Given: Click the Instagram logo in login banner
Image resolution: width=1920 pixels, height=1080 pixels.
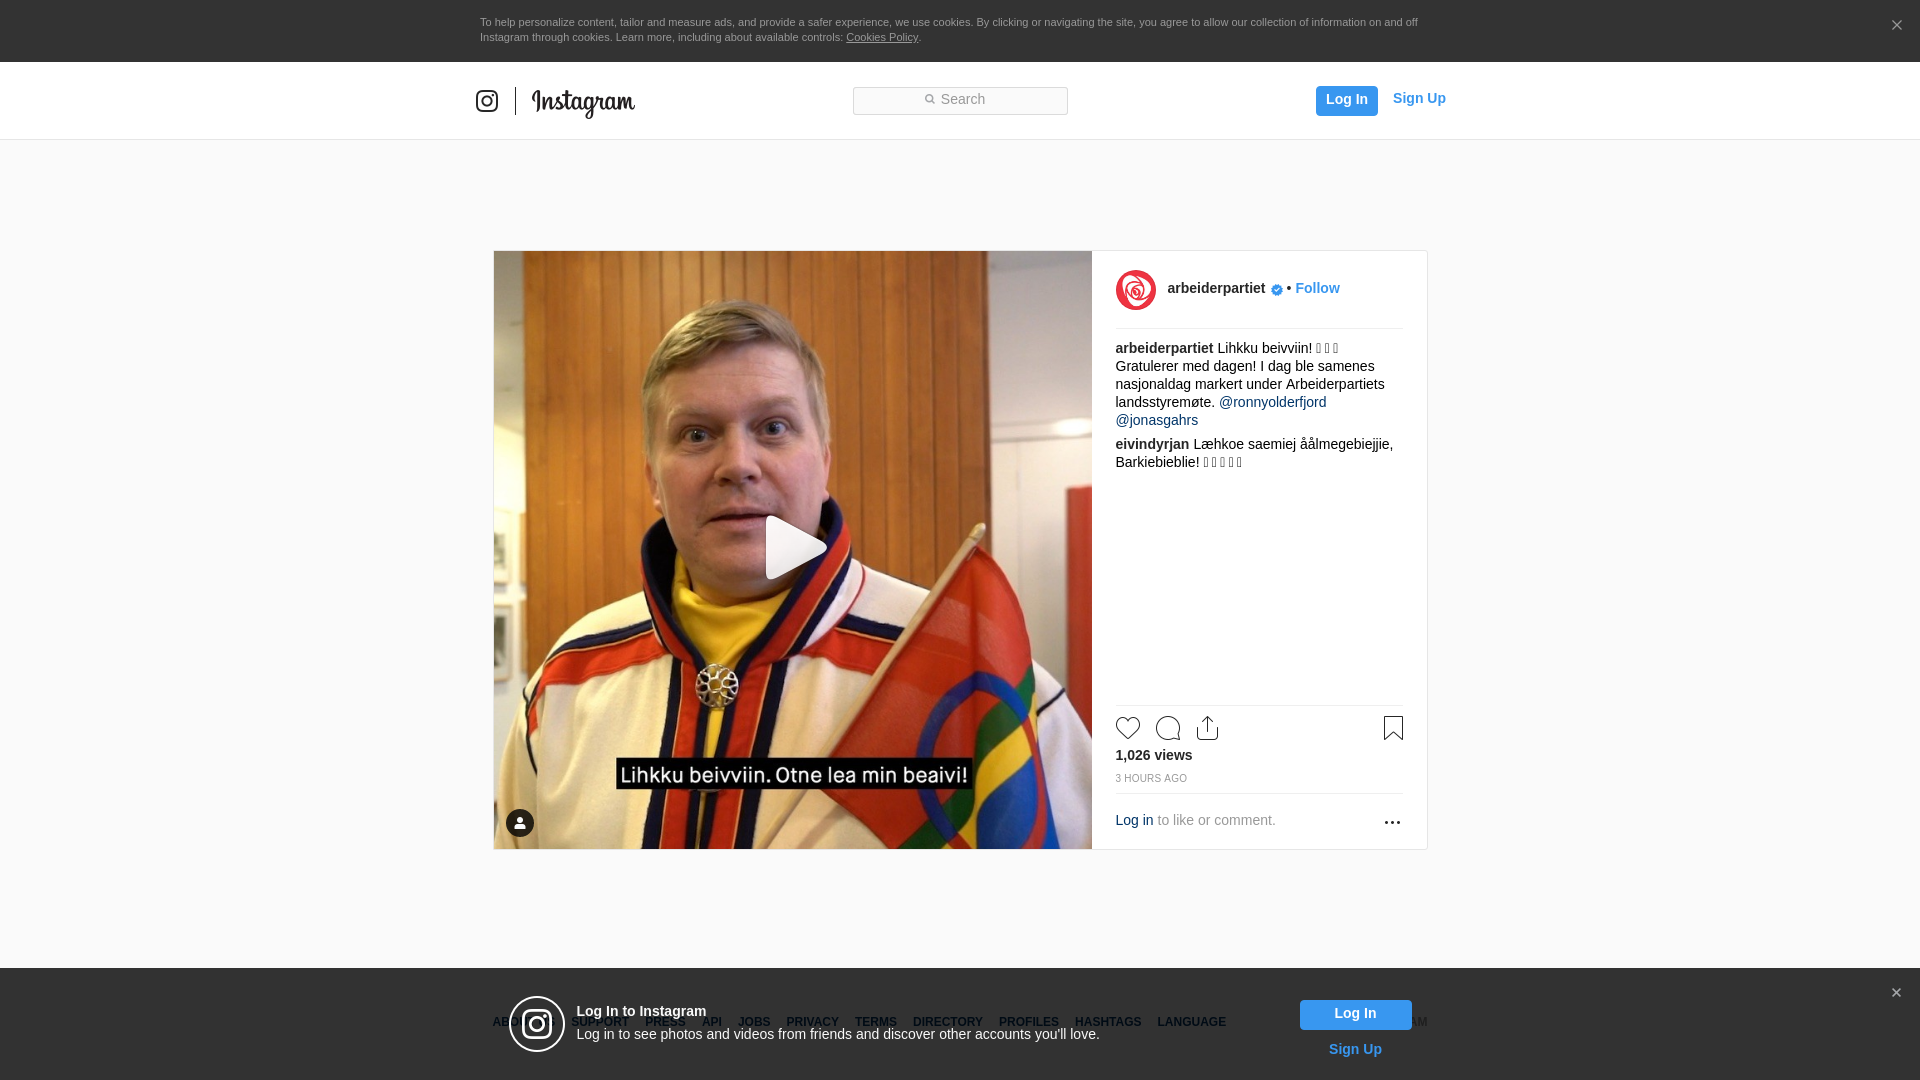Looking at the screenshot, I should 537,1024.
